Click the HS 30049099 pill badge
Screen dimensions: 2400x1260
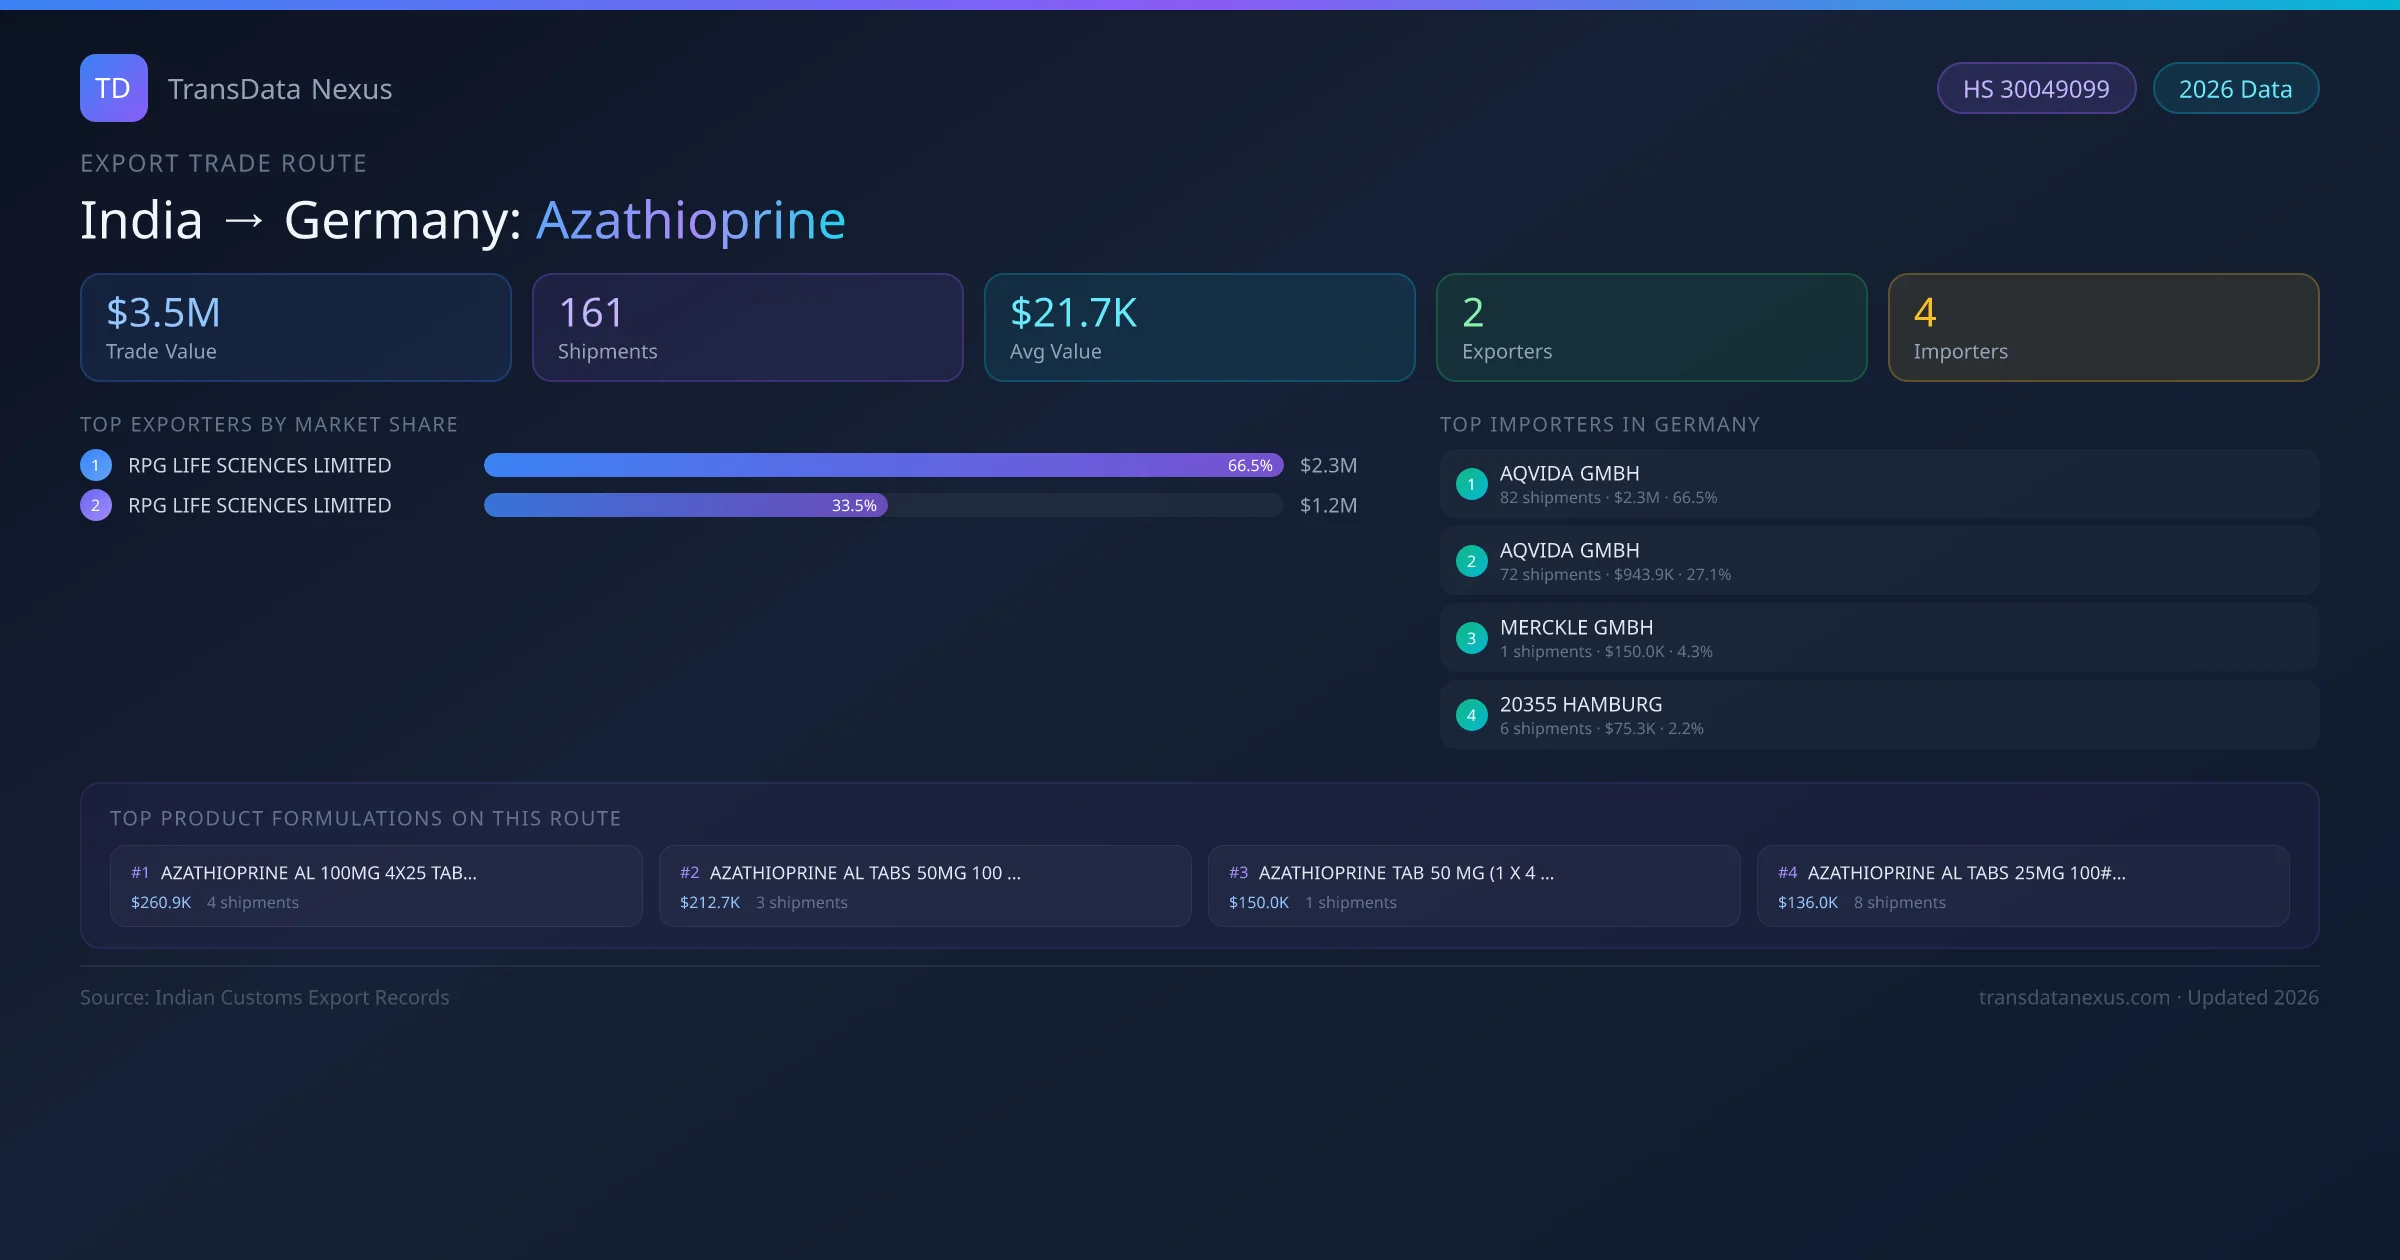[2036, 89]
